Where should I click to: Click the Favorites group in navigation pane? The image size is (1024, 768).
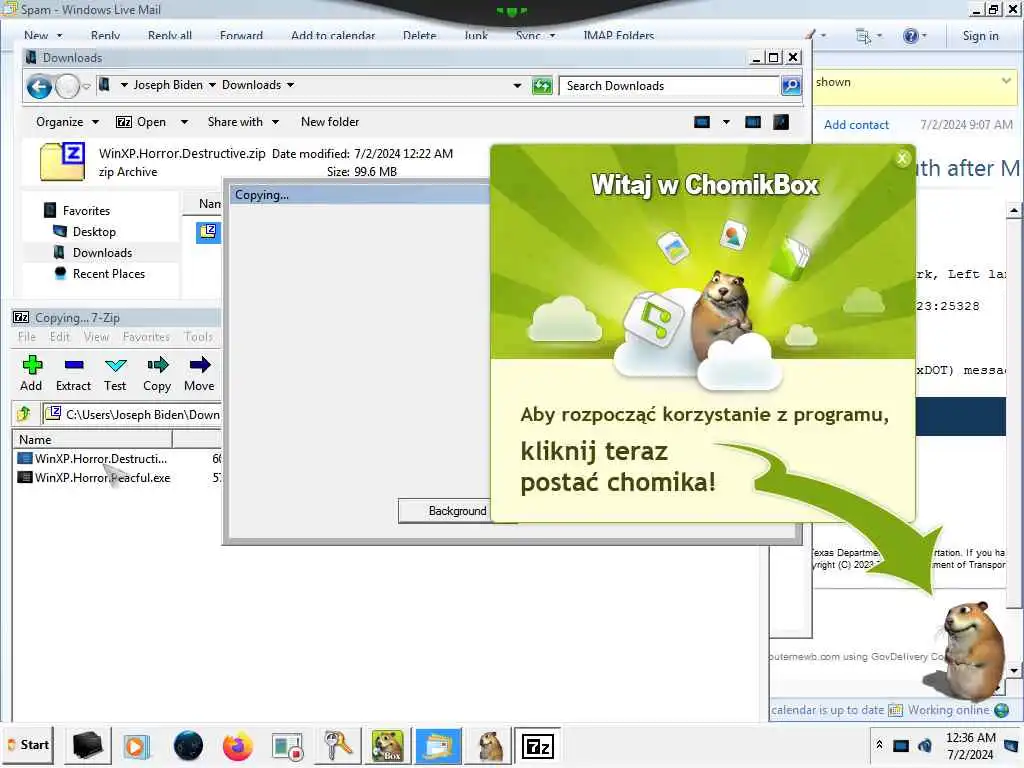click(86, 211)
